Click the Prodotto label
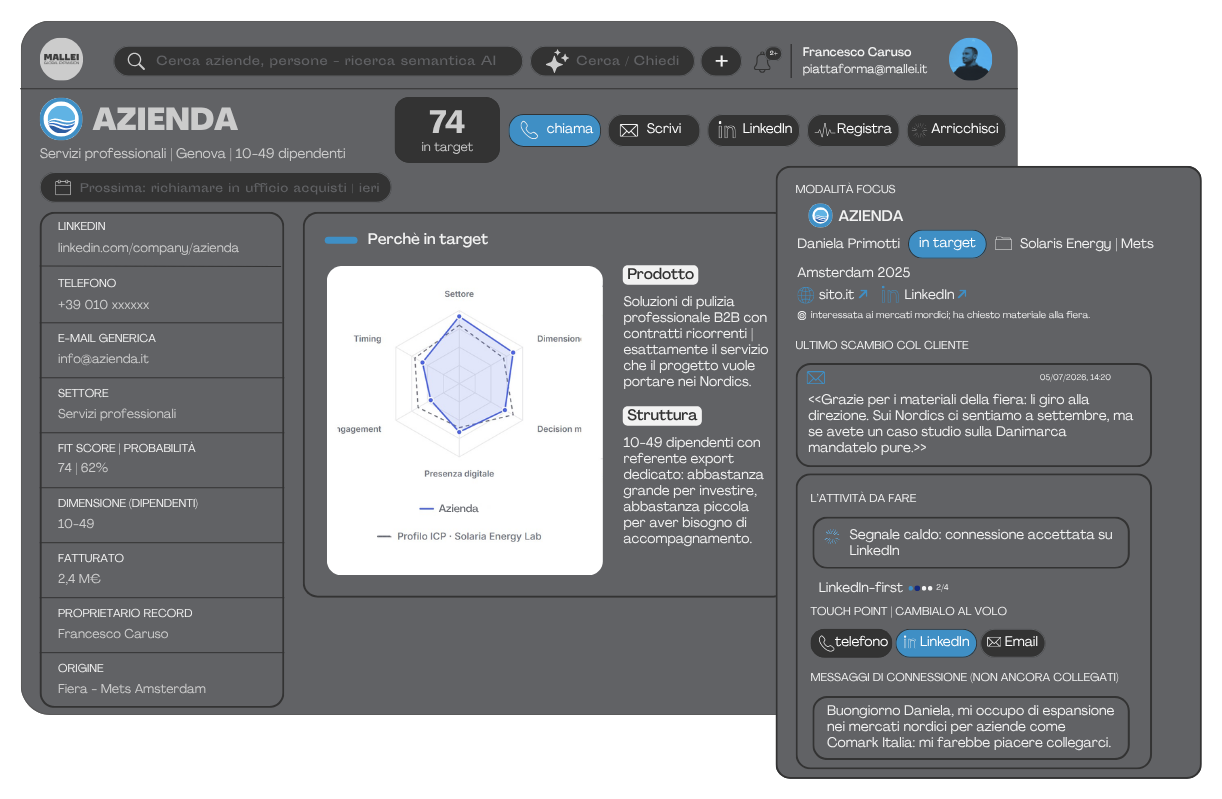The width and height of the screenshot is (1222, 799). pos(660,274)
